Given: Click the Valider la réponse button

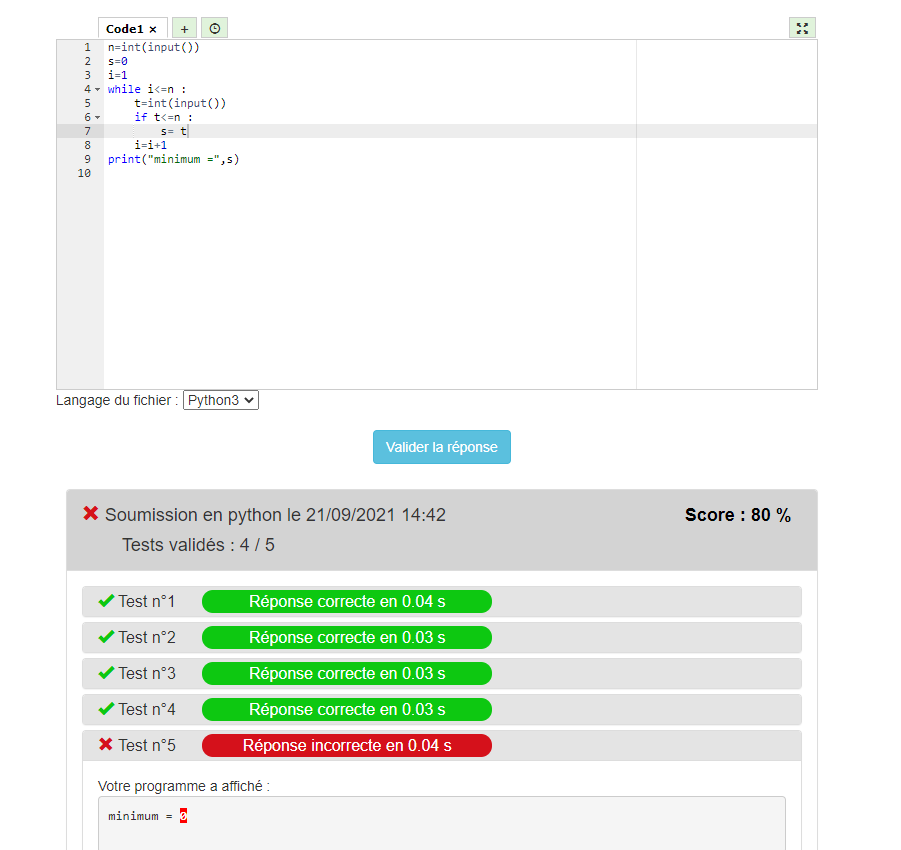Looking at the screenshot, I should point(441,446).
